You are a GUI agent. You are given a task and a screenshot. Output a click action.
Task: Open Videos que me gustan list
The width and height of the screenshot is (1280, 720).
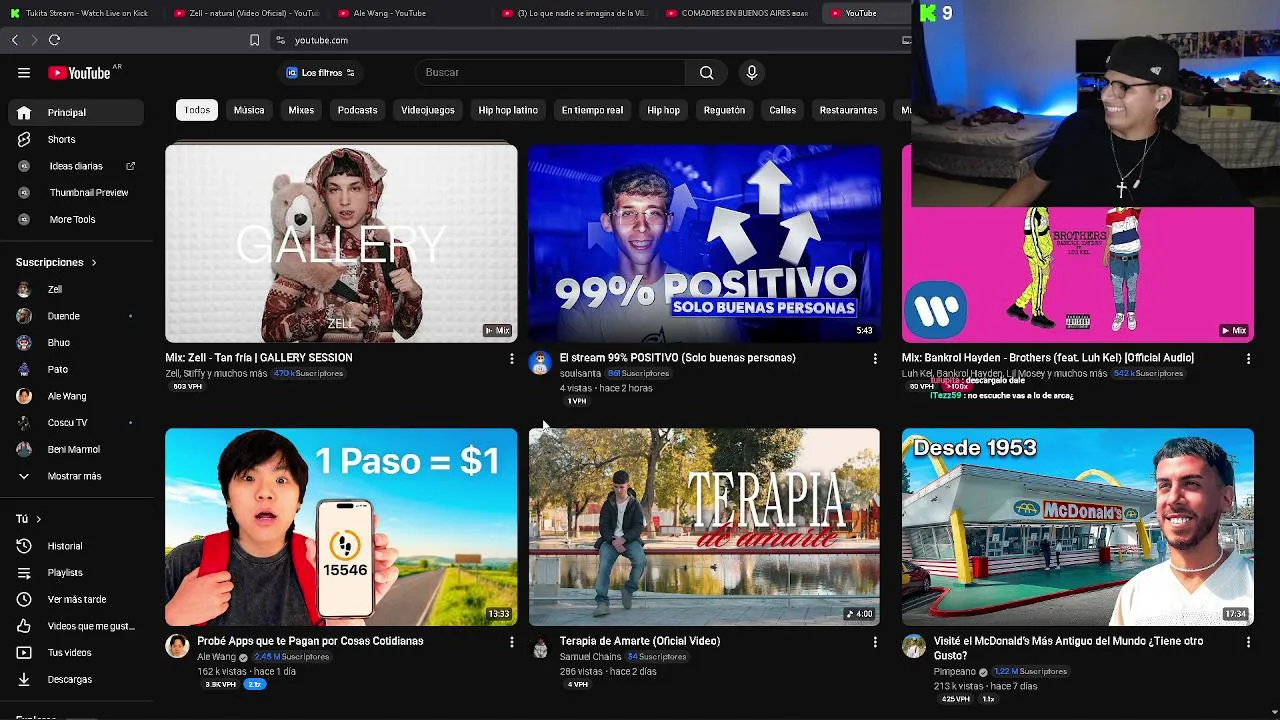coord(76,626)
